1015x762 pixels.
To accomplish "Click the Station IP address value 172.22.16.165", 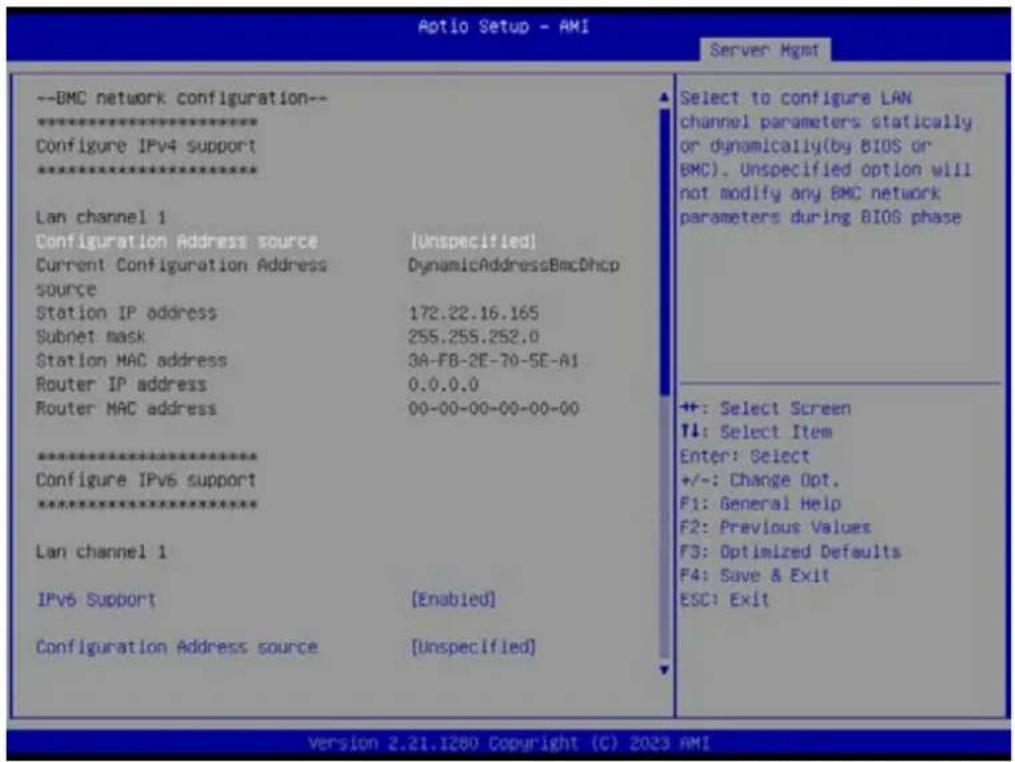I will [474, 313].
